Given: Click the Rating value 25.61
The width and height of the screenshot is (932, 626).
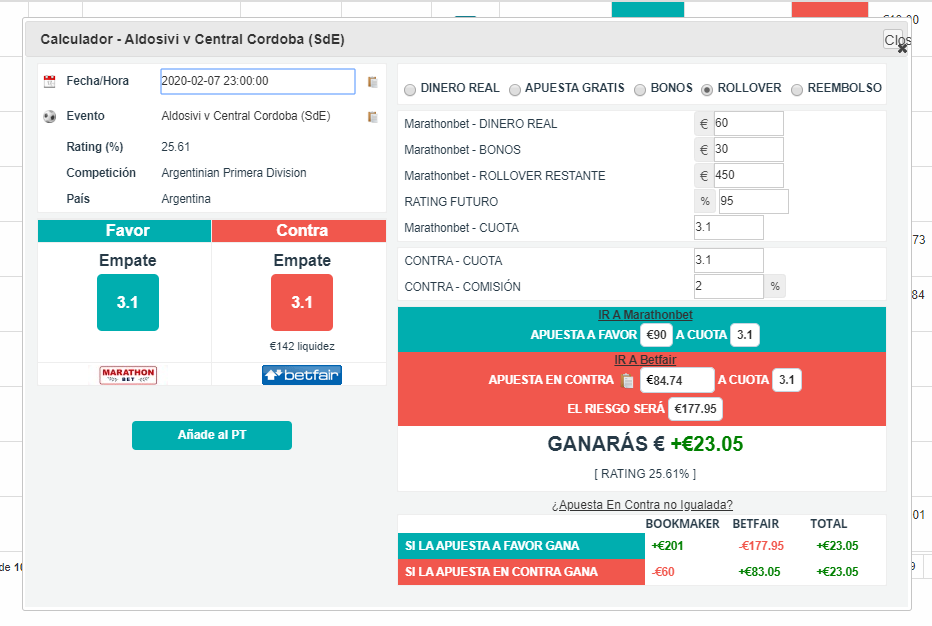Looking at the screenshot, I should [175, 147].
